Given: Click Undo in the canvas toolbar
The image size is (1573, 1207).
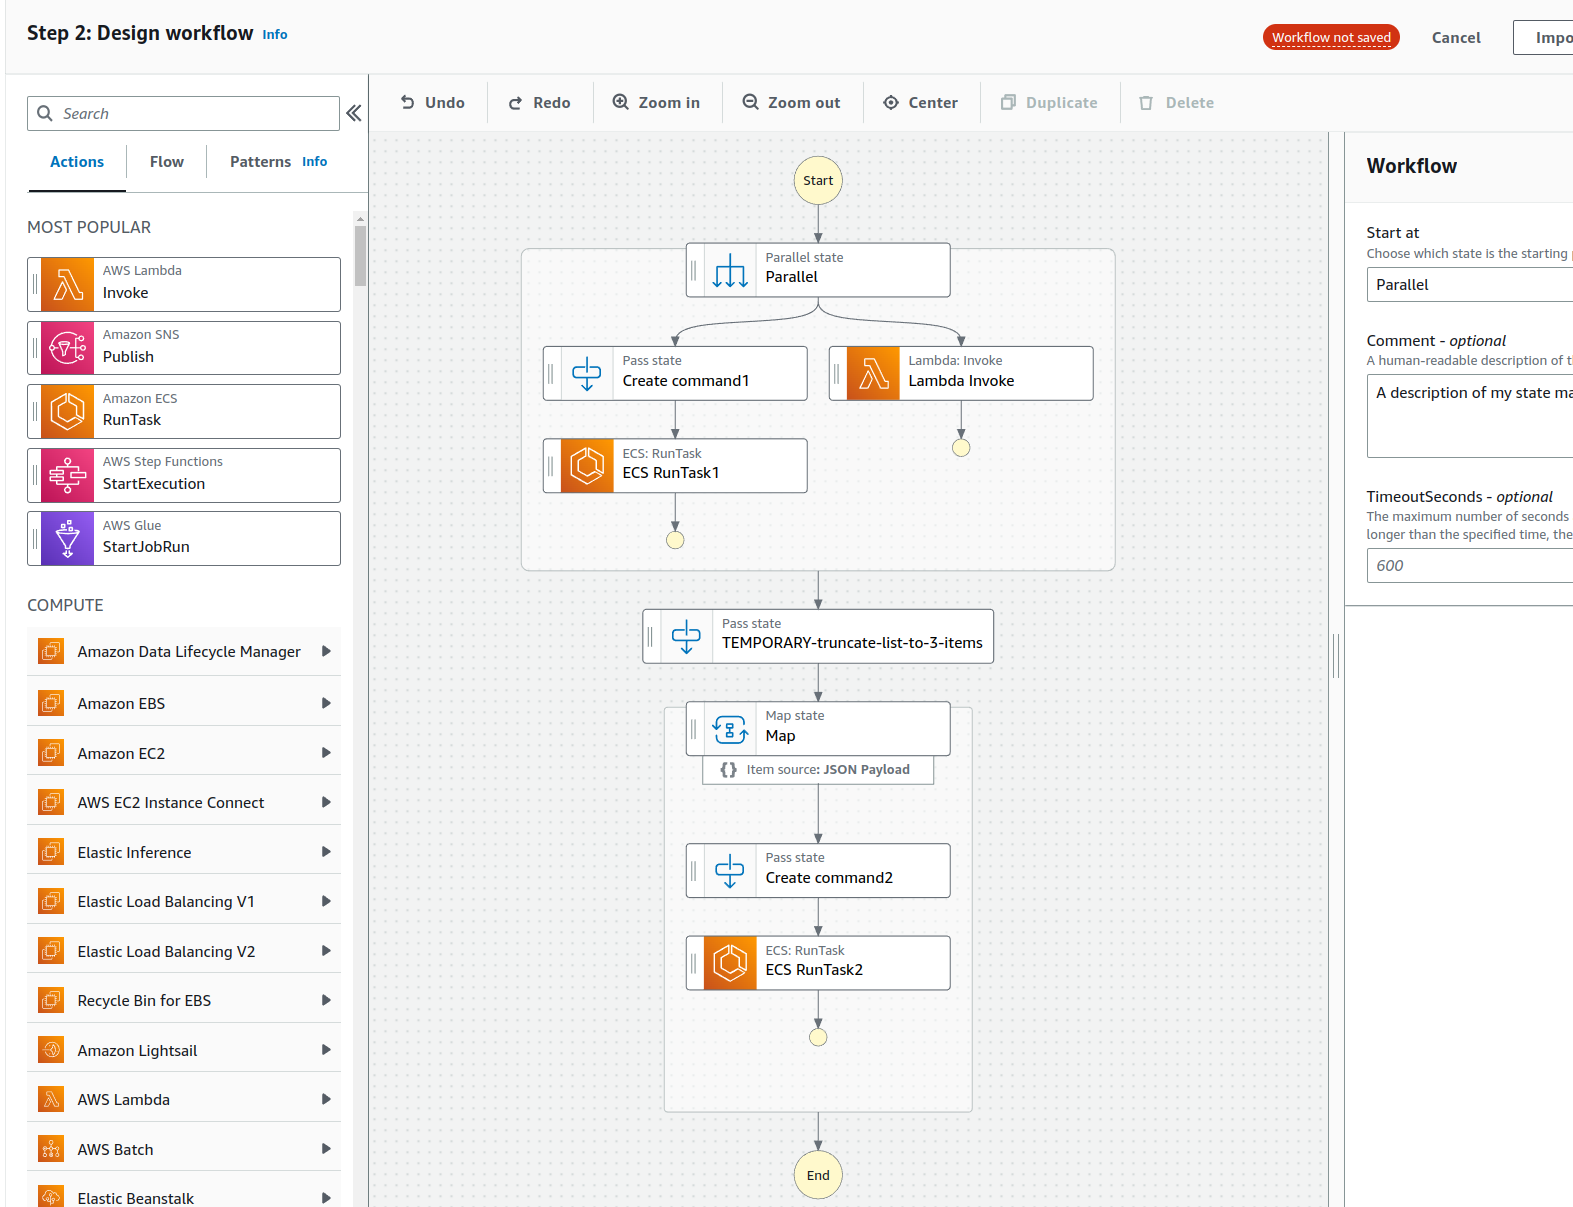Looking at the screenshot, I should pos(433,103).
